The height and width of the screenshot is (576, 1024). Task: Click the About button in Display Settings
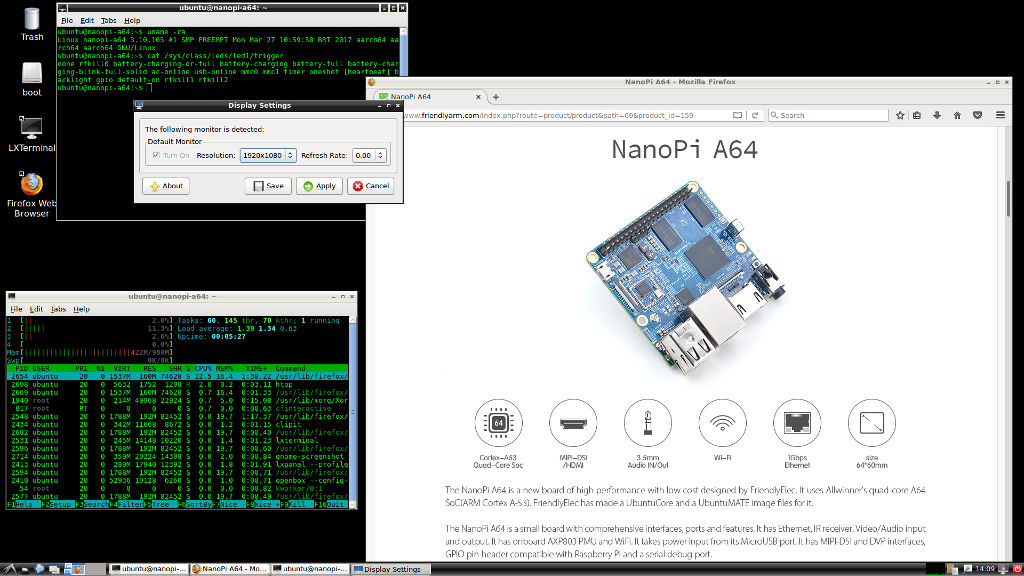[x=166, y=186]
